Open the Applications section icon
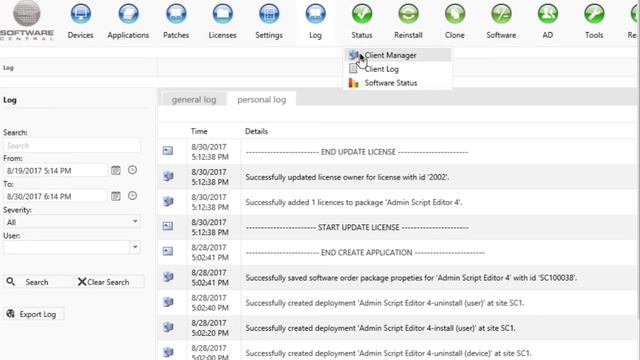The height and width of the screenshot is (360, 640). pos(128,13)
